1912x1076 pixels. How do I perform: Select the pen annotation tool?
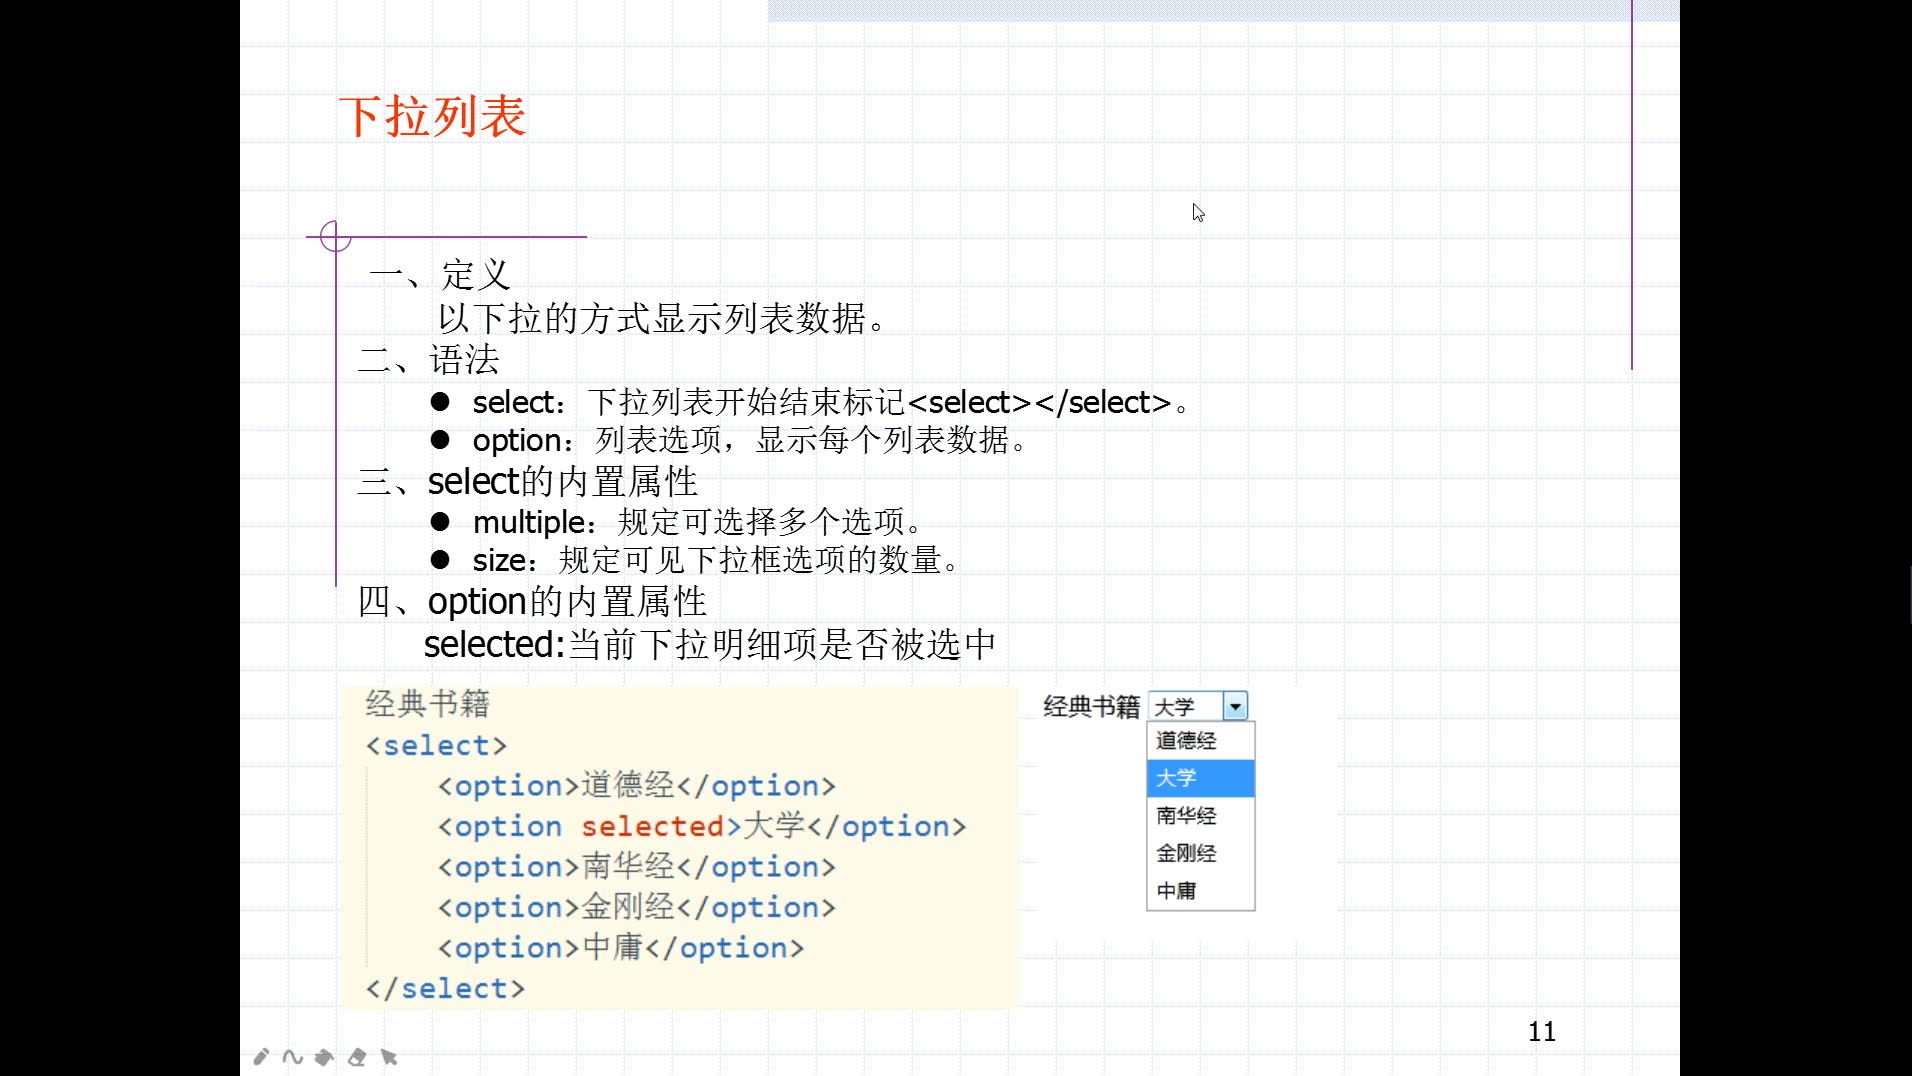coord(261,1056)
